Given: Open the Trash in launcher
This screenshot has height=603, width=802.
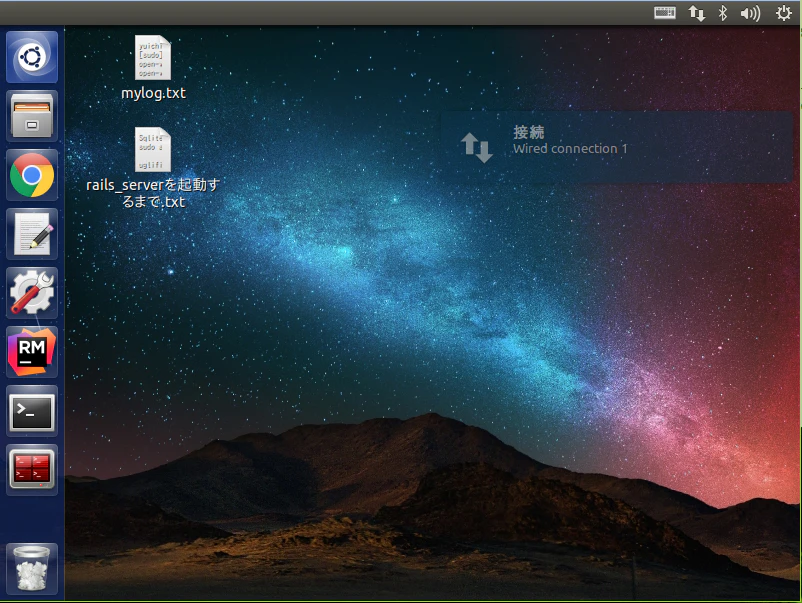Looking at the screenshot, I should tap(32, 568).
